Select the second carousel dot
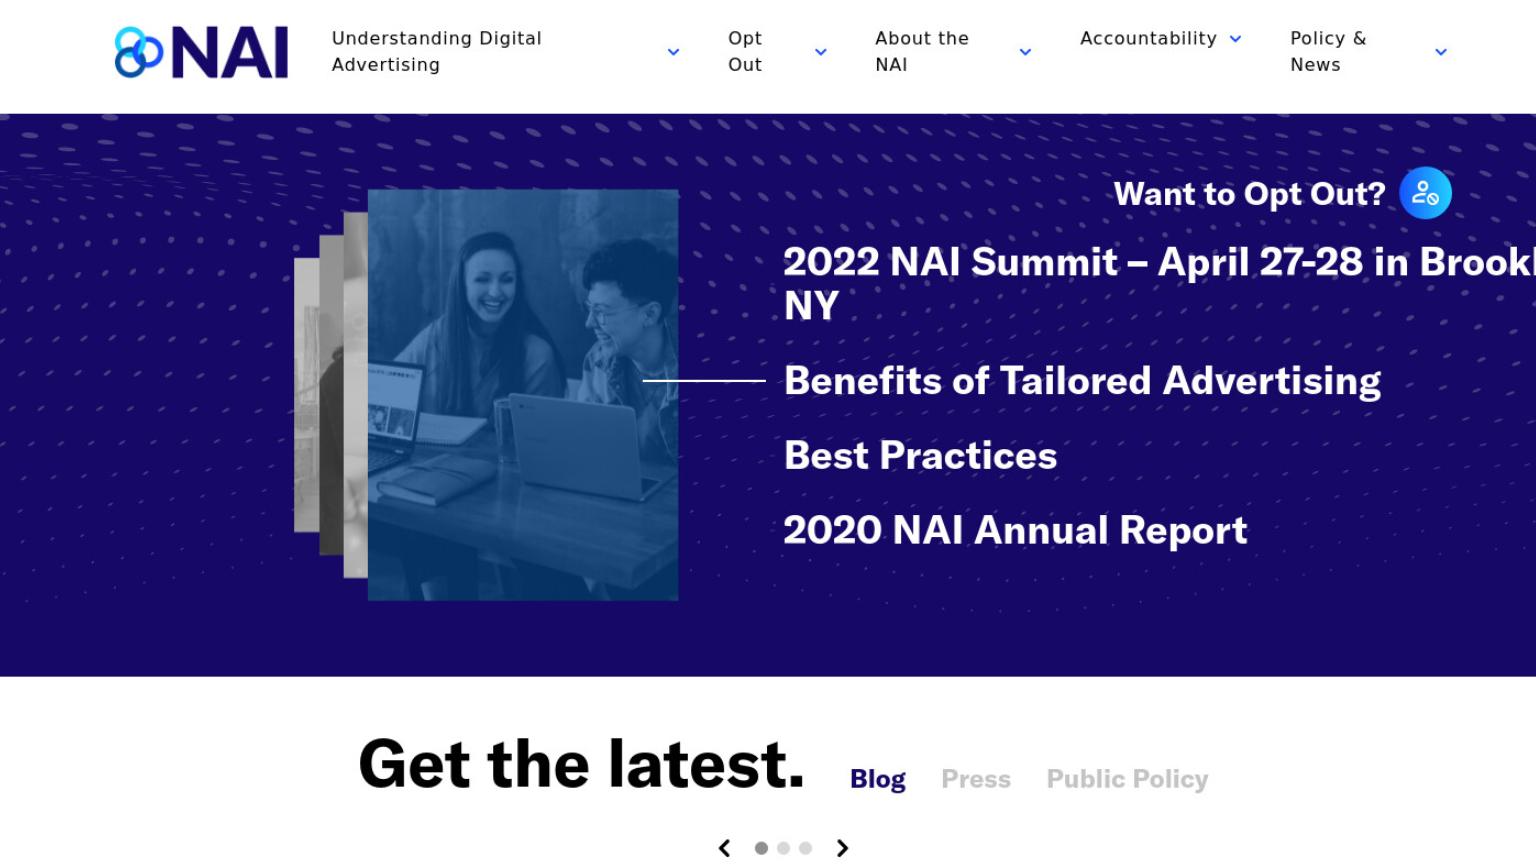 pos(783,848)
